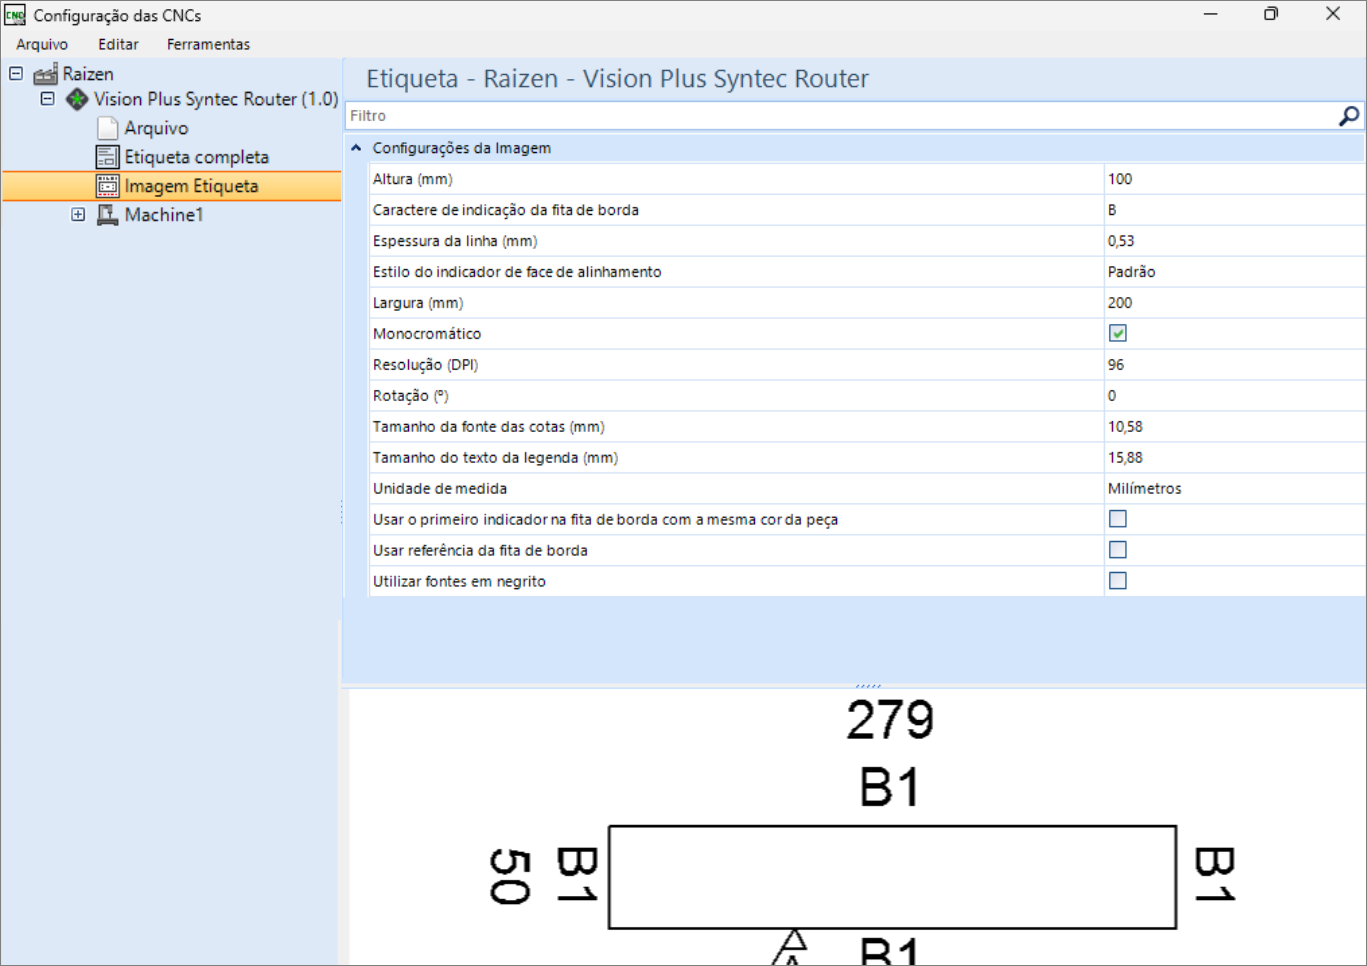Click the vertical splitter beside the tree
The image size is (1367, 966).
pos(341,512)
